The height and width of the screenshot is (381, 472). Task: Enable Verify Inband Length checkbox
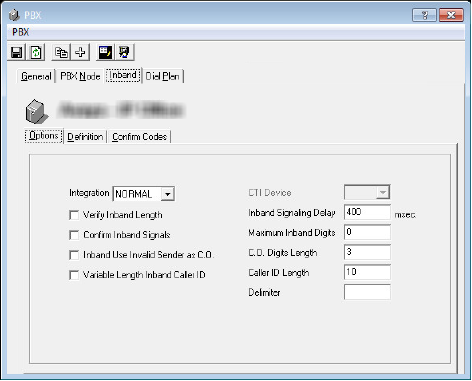74,215
